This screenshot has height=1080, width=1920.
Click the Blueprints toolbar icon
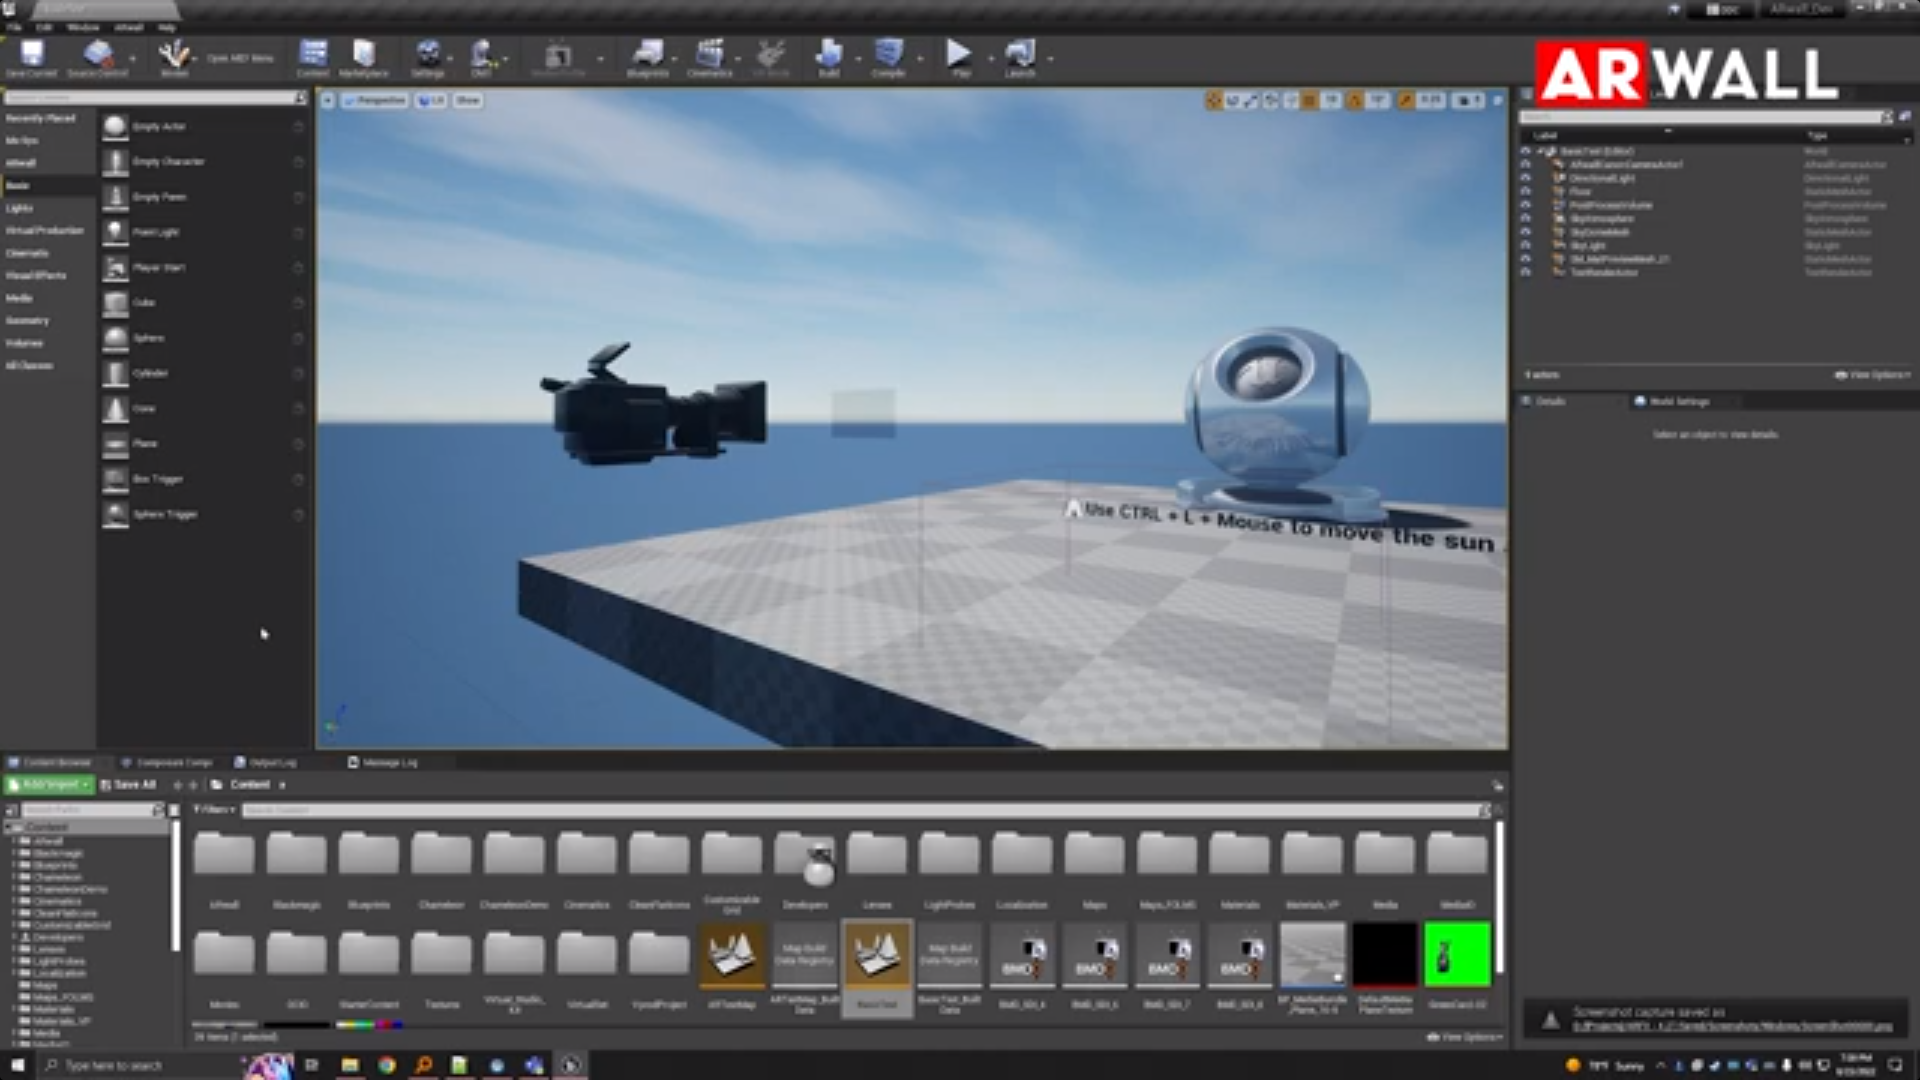click(648, 55)
